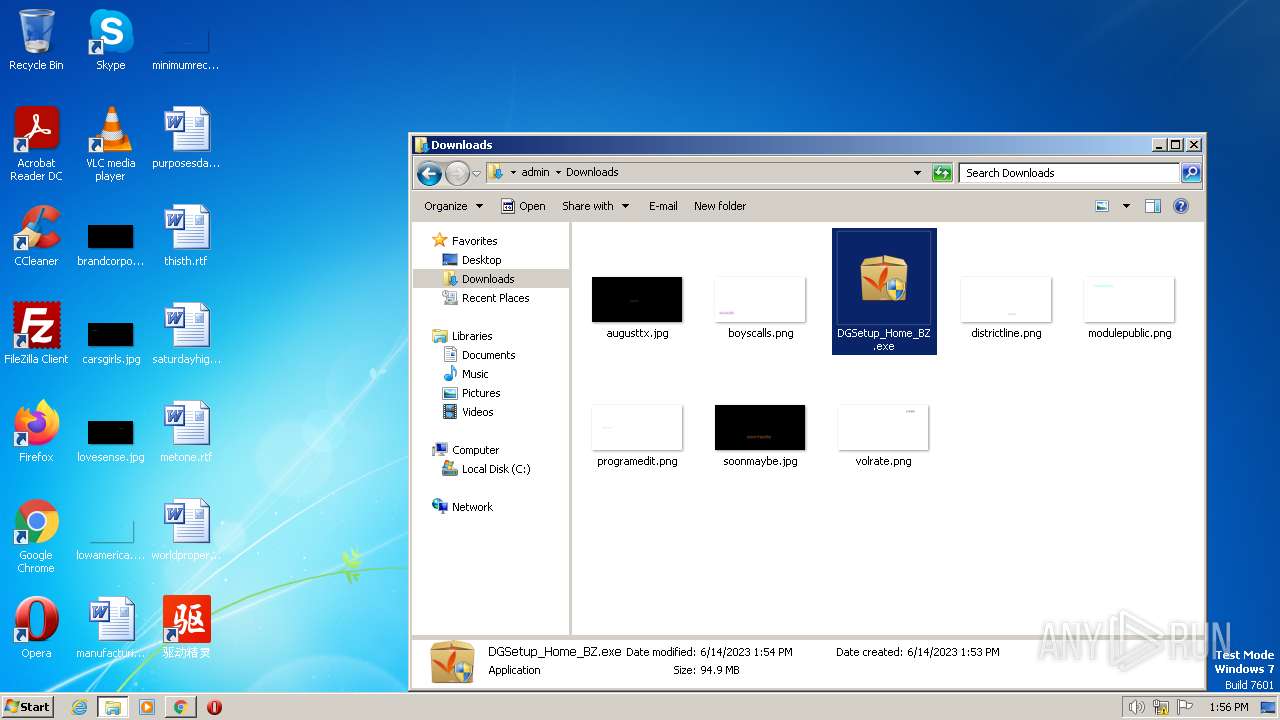Image resolution: width=1280 pixels, height=720 pixels.
Task: Click the volume icon in system tray
Action: pyautogui.click(x=1136, y=707)
